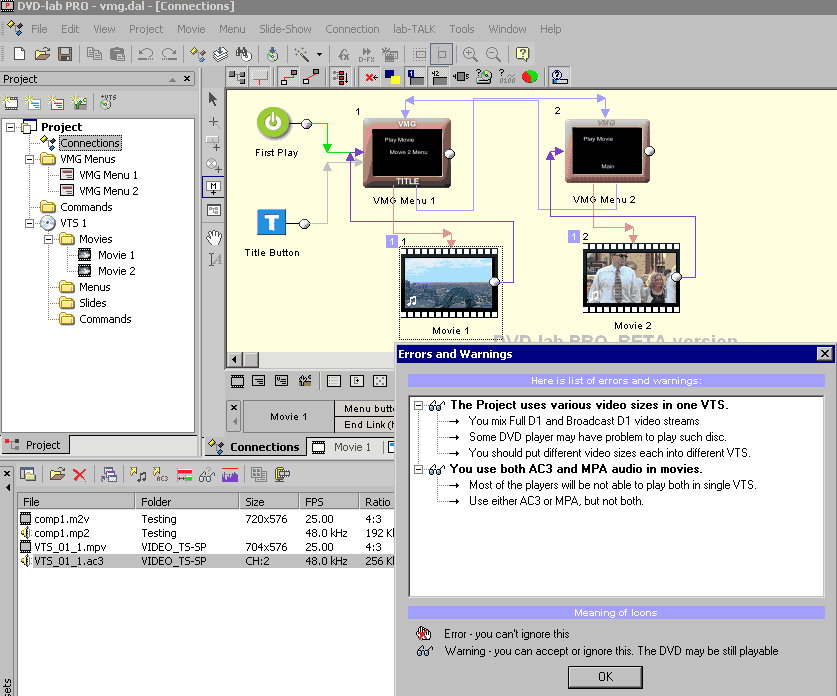Zoom in with the plus magnifier
This screenshot has height=696, width=837.
(470, 54)
